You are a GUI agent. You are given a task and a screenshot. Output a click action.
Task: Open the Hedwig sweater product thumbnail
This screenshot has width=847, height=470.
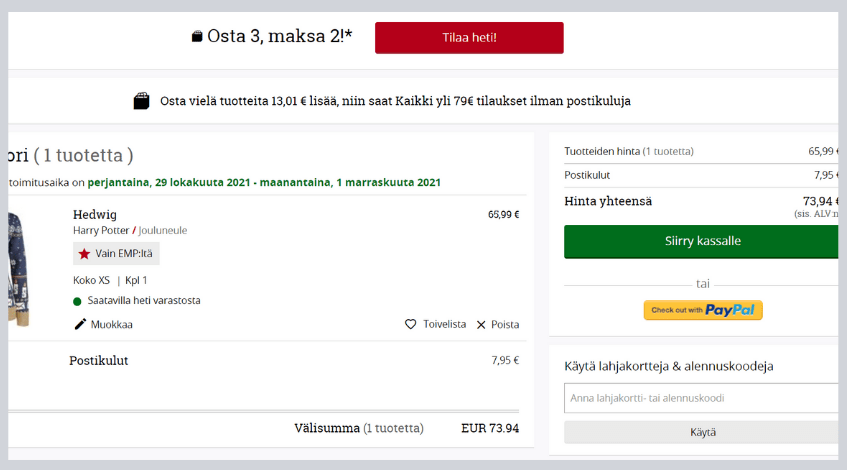[19, 268]
